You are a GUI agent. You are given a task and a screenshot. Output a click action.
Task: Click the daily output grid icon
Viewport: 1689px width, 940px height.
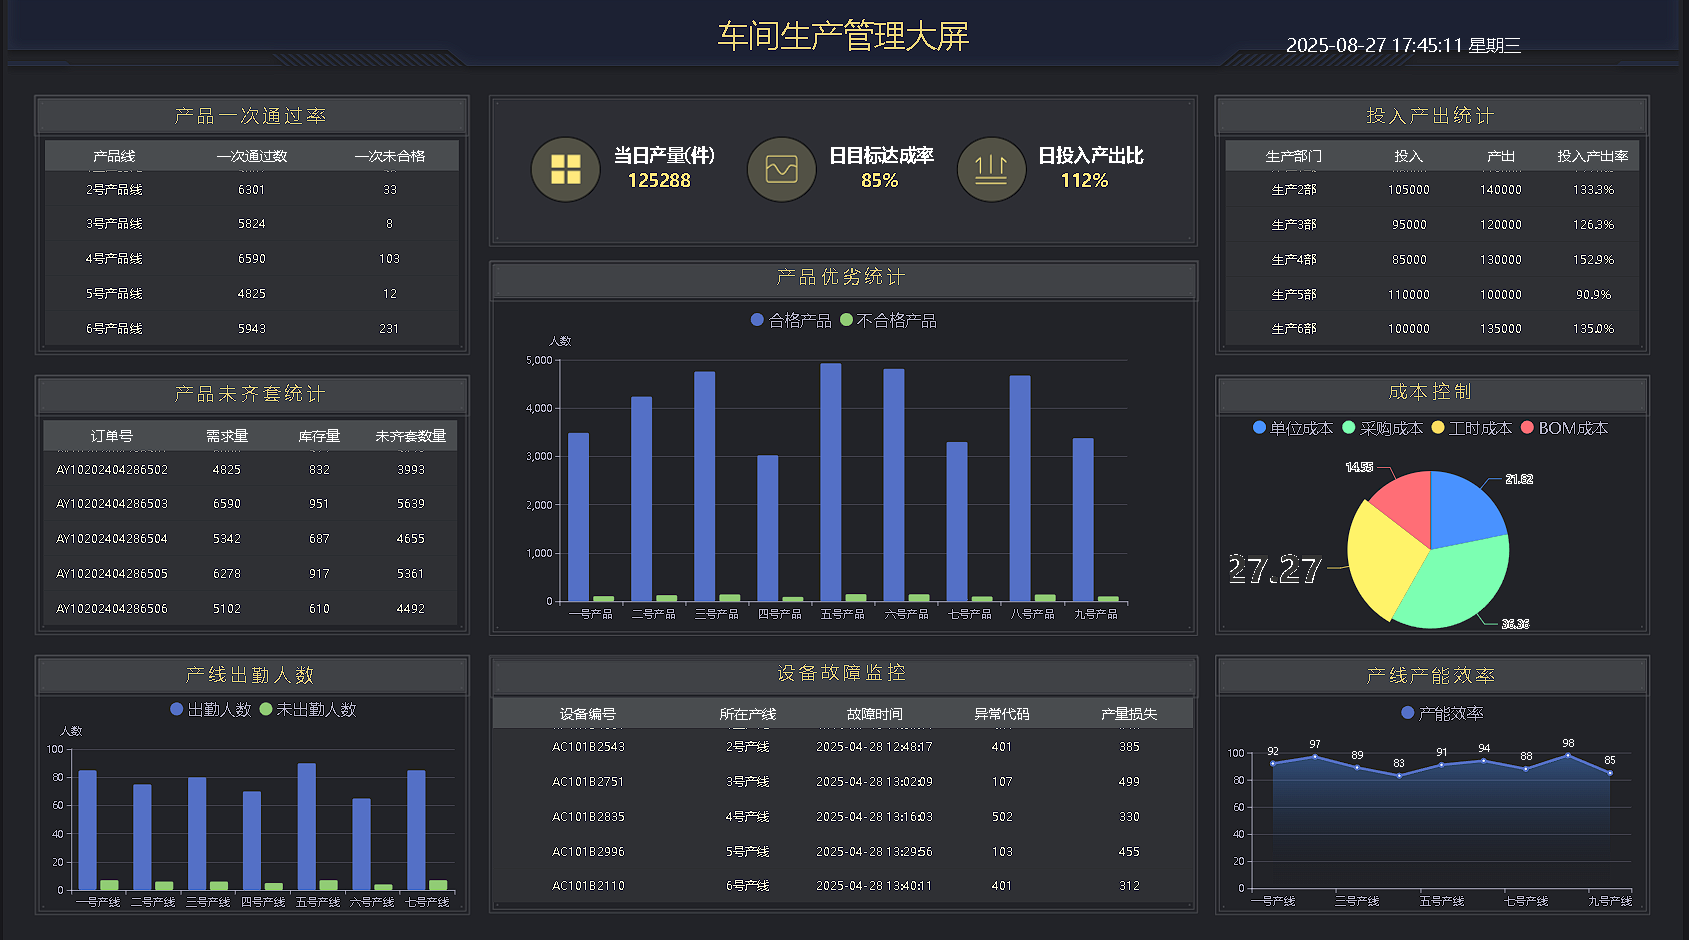click(x=565, y=169)
